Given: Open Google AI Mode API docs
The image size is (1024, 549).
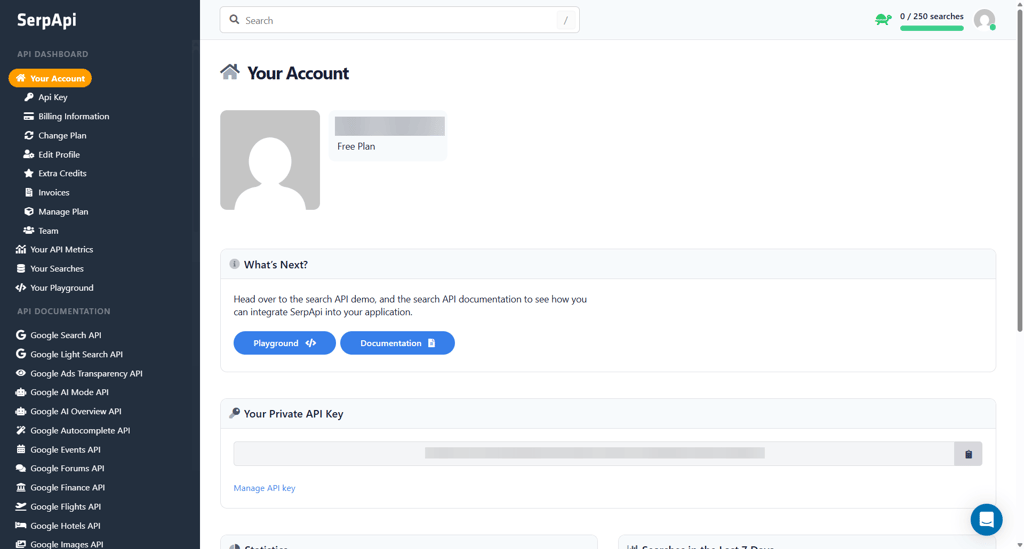Looking at the screenshot, I should click(x=69, y=392).
